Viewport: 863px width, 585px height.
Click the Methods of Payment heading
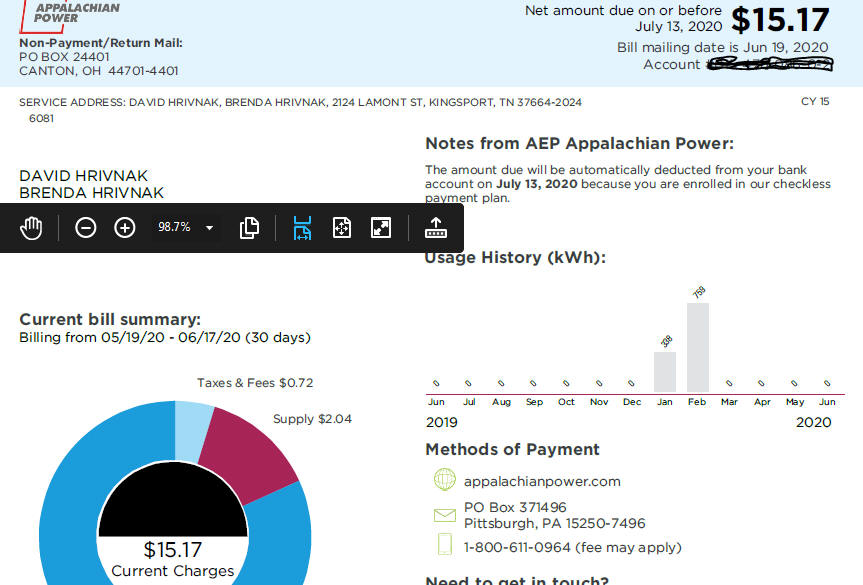[x=512, y=450]
